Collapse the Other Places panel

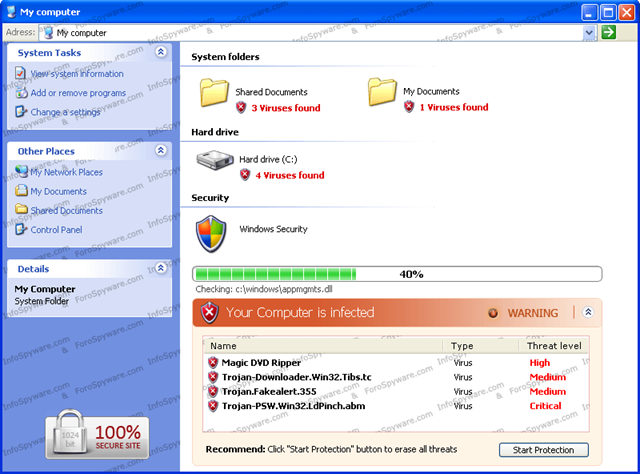(x=161, y=150)
